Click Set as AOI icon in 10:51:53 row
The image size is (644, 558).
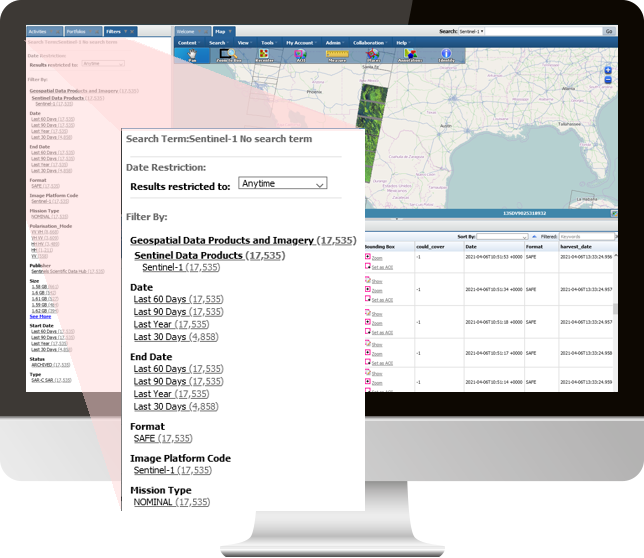tap(368, 266)
